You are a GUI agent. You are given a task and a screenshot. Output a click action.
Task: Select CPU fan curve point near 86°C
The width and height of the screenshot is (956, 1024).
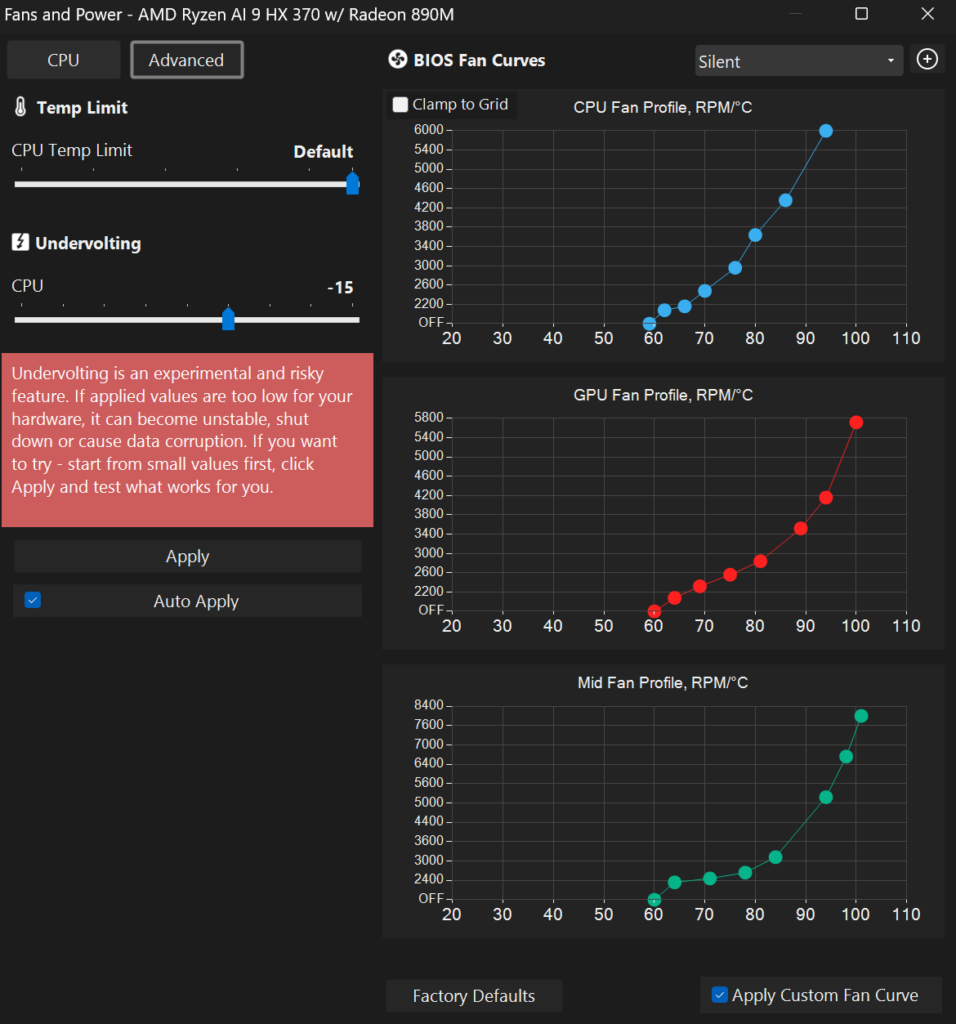tap(786, 200)
